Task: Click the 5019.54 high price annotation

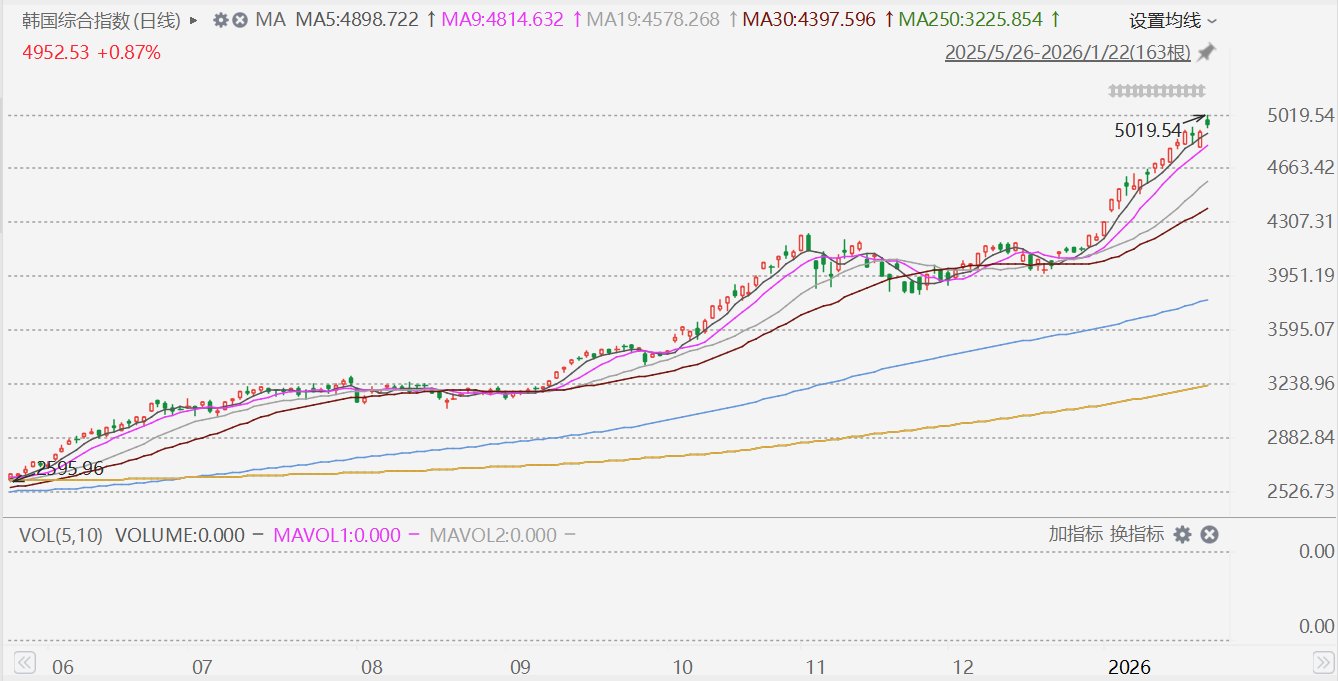Action: [1148, 130]
